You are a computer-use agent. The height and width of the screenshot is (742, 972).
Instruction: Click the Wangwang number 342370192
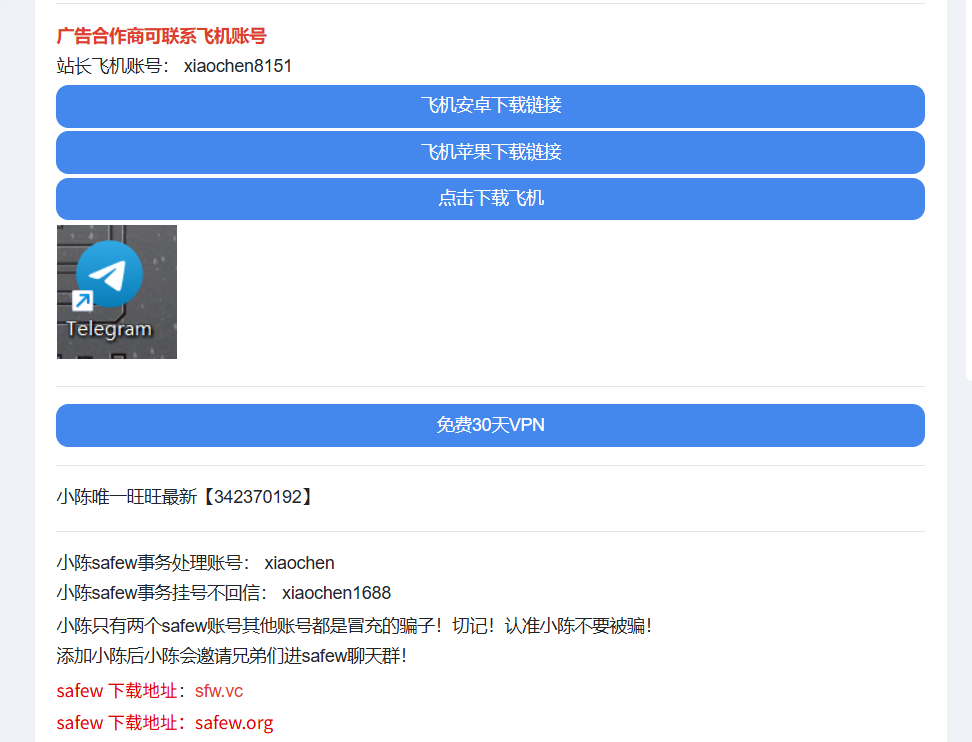coord(258,497)
